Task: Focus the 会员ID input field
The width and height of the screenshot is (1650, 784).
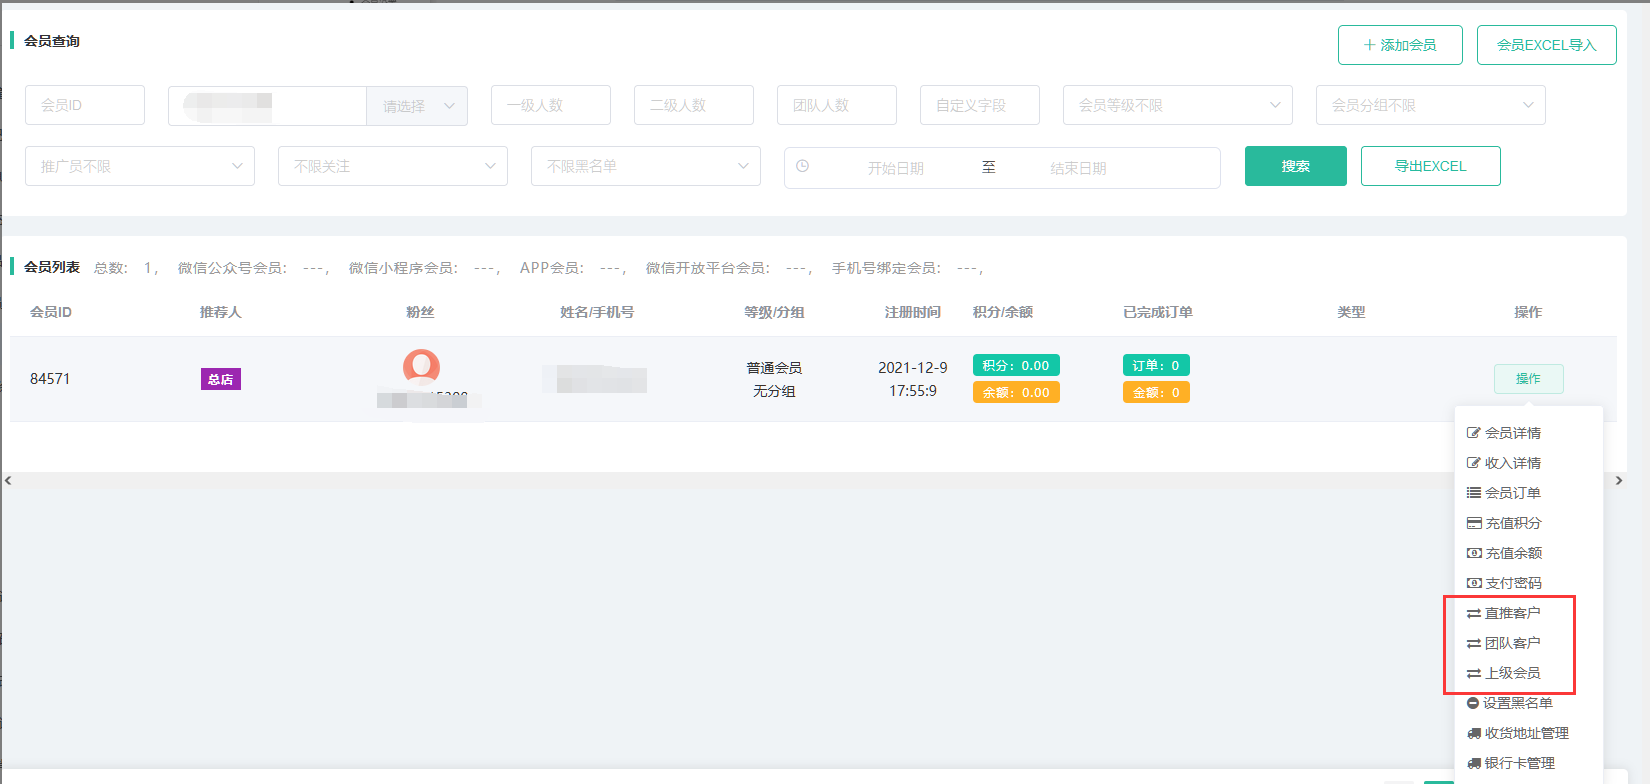Action: [x=85, y=105]
